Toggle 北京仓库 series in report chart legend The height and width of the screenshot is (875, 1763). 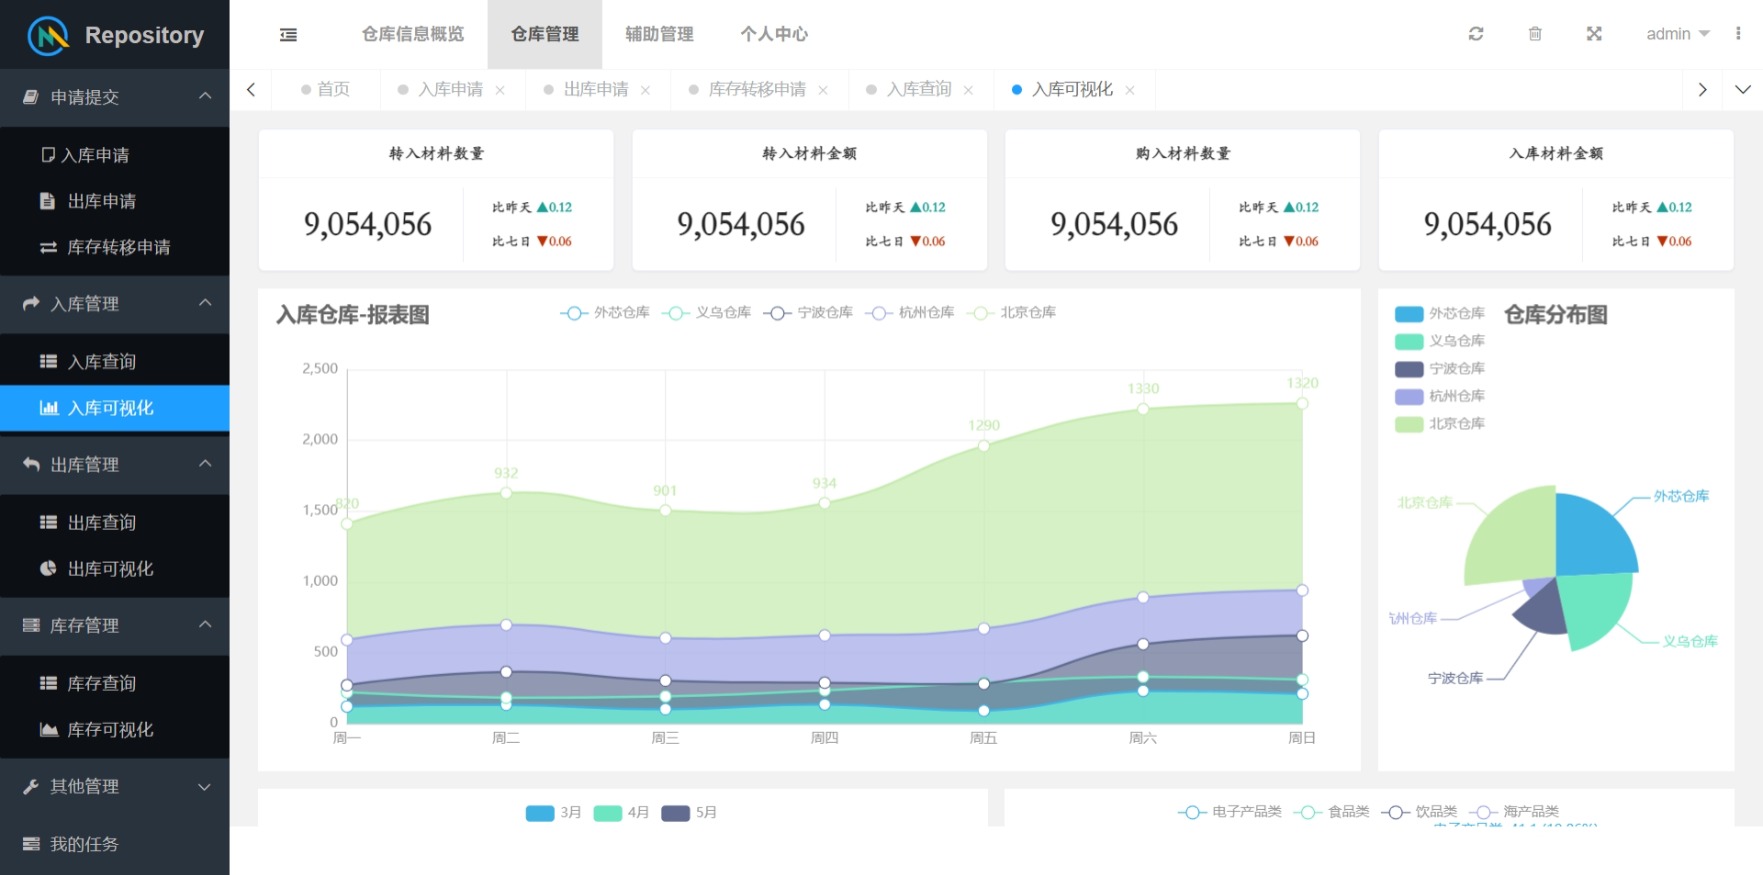point(1012,313)
